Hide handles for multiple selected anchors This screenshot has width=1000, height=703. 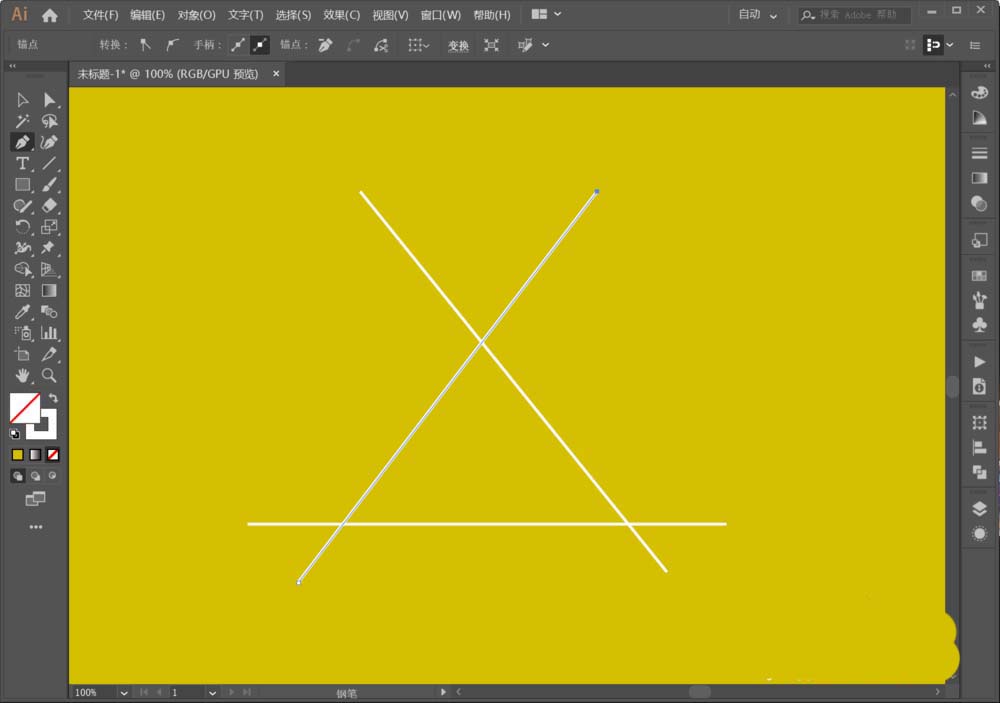pos(260,45)
